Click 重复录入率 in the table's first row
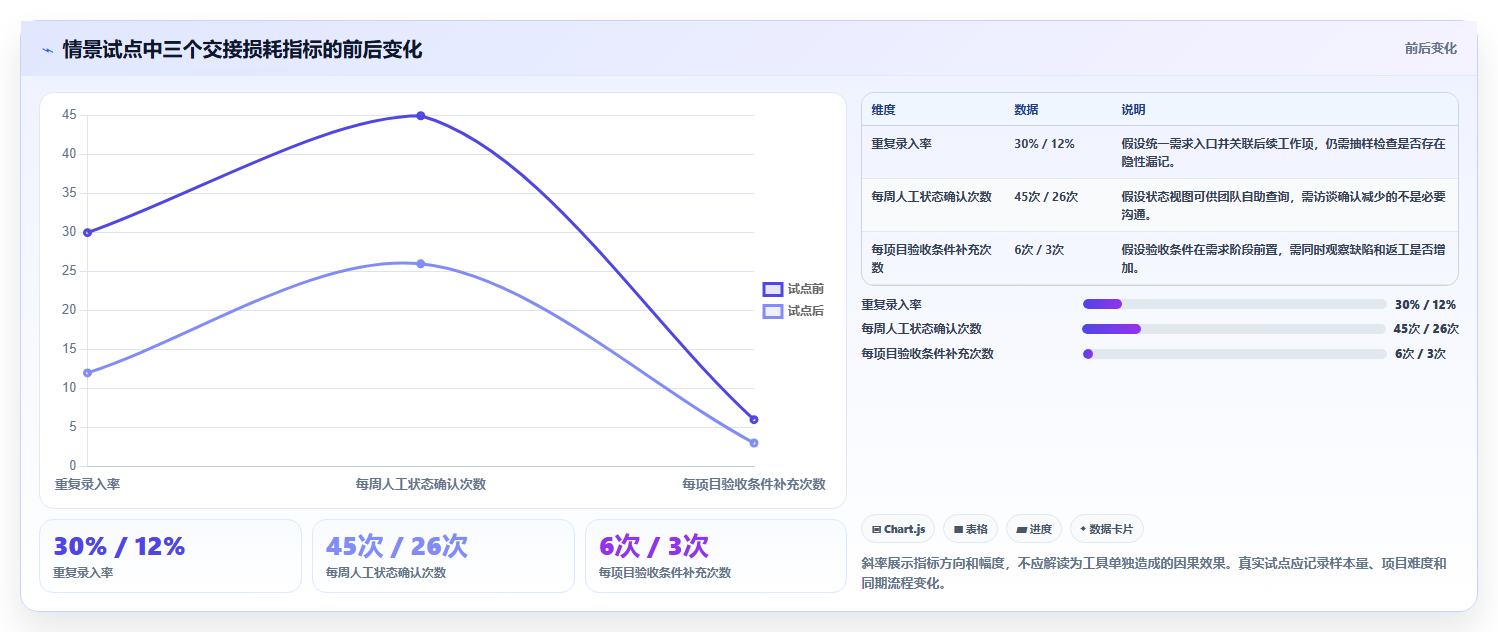Image resolution: width=1498 pixels, height=632 pixels. pyautogui.click(x=902, y=144)
